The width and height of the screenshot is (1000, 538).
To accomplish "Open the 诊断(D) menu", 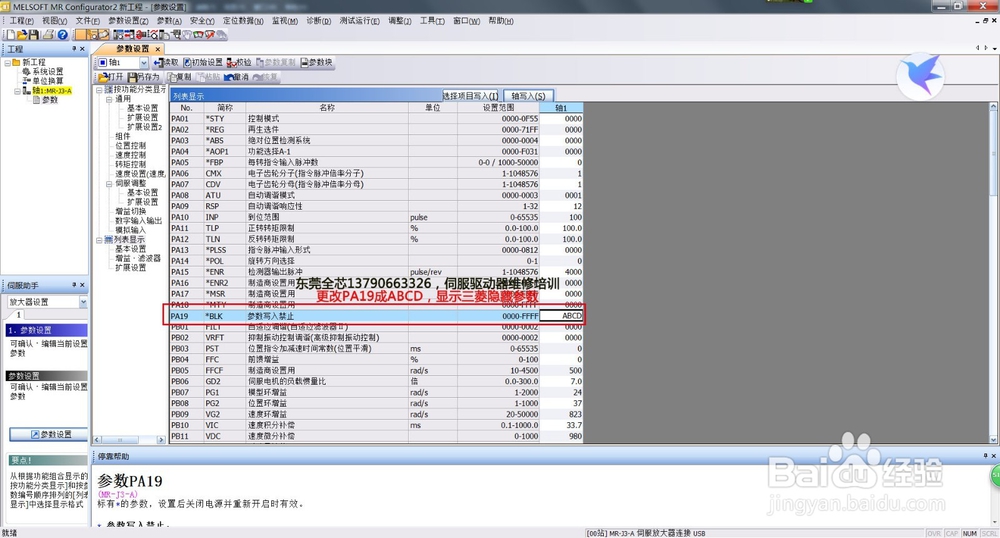I will [x=318, y=20].
